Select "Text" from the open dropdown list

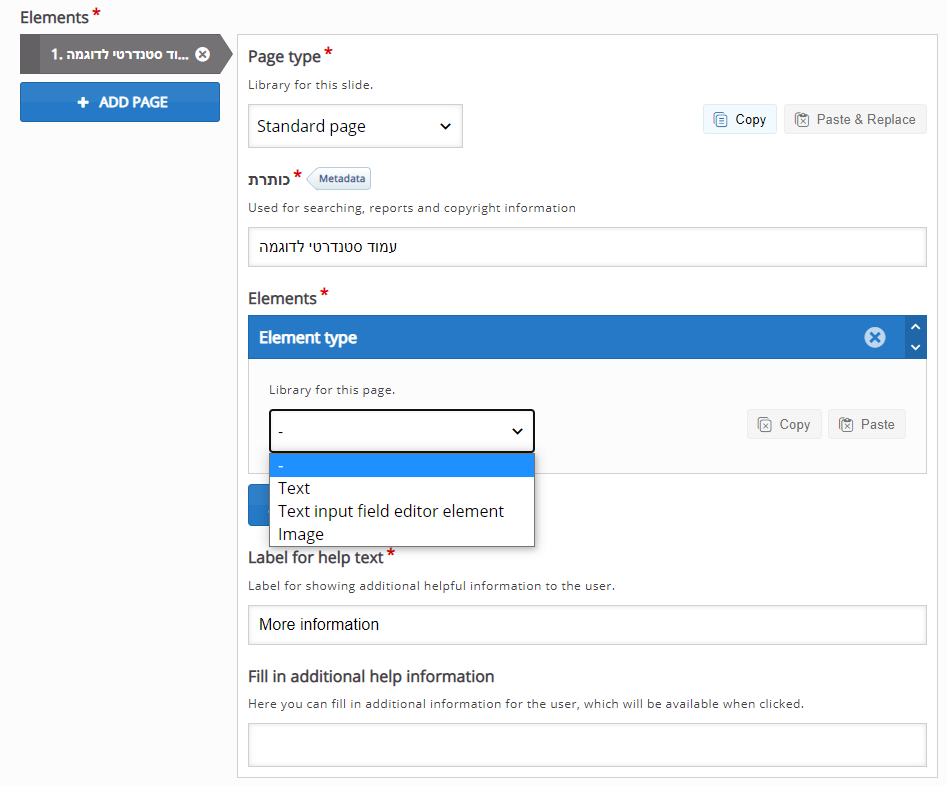tap(293, 488)
